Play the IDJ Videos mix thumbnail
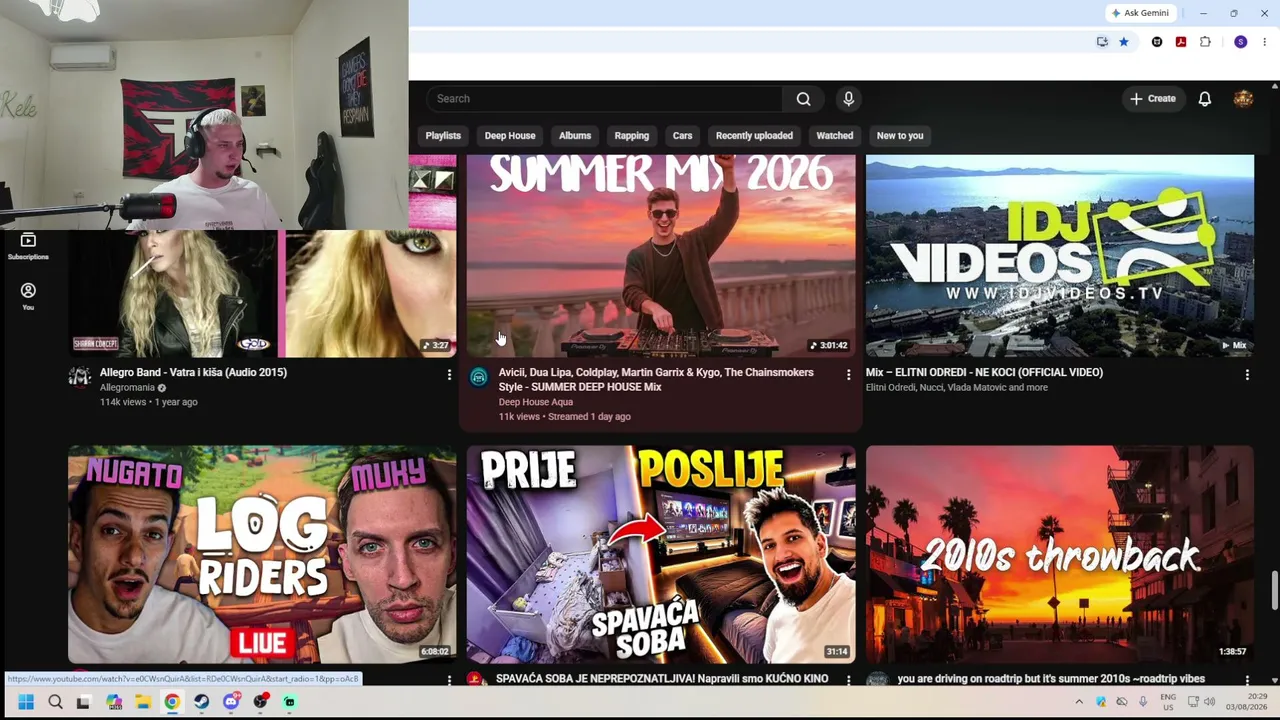Screen dimensions: 1280x720 [x=1060, y=256]
